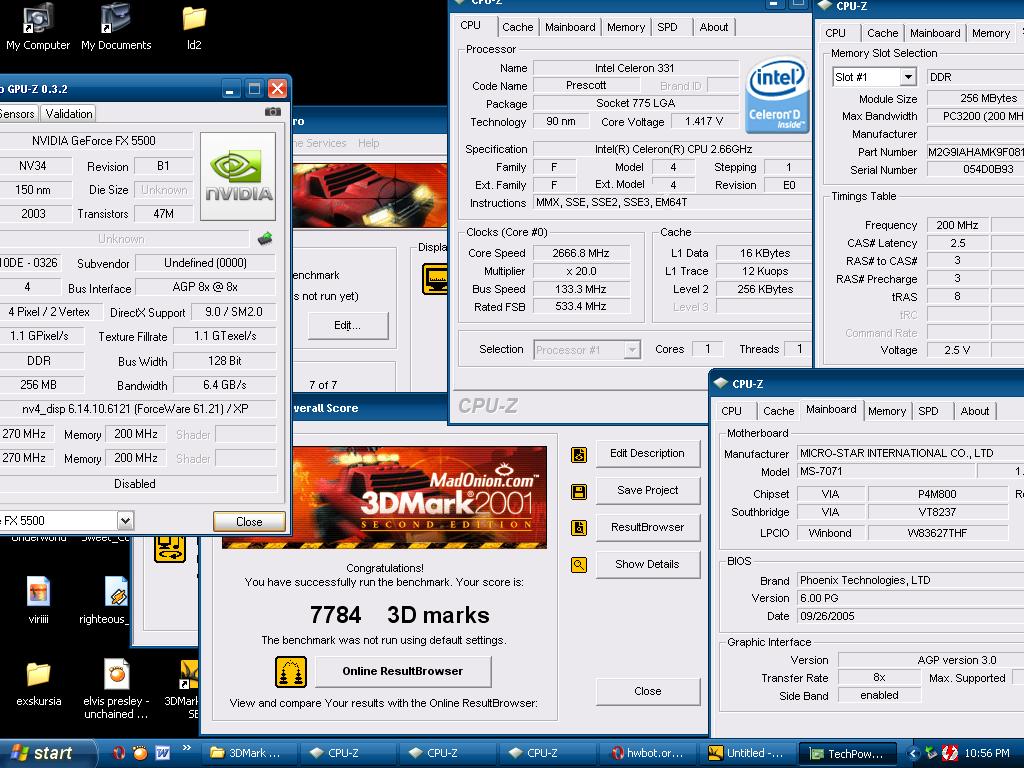The width and height of the screenshot is (1024, 768).
Task: Click the Edit Description icon in 3DMark
Action: coord(579,455)
